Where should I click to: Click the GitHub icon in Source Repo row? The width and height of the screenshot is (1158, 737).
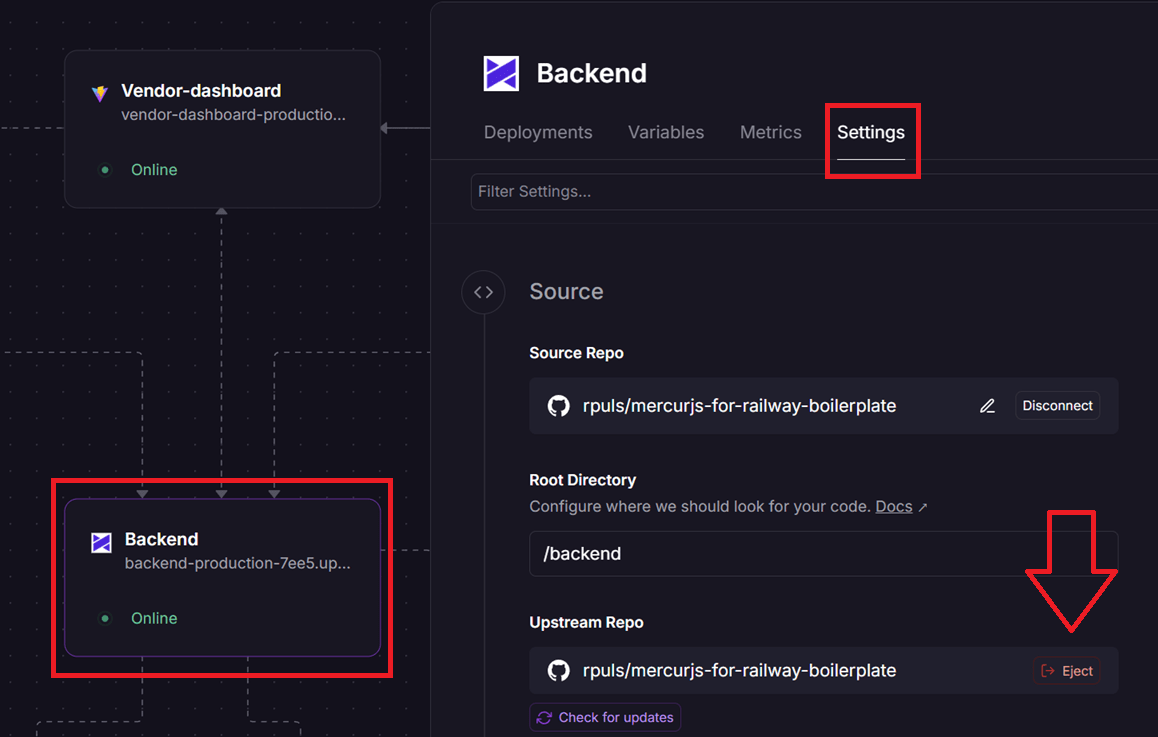[558, 406]
